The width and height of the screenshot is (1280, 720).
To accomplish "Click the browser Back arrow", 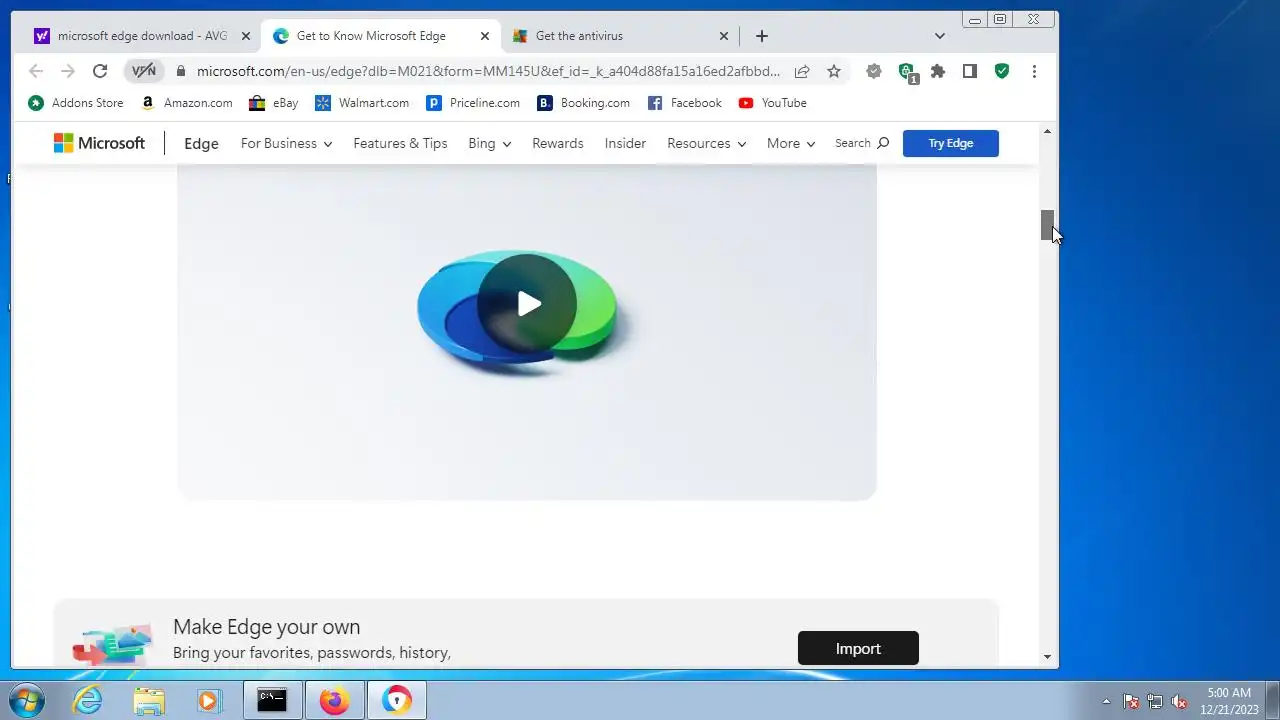I will coord(36,71).
